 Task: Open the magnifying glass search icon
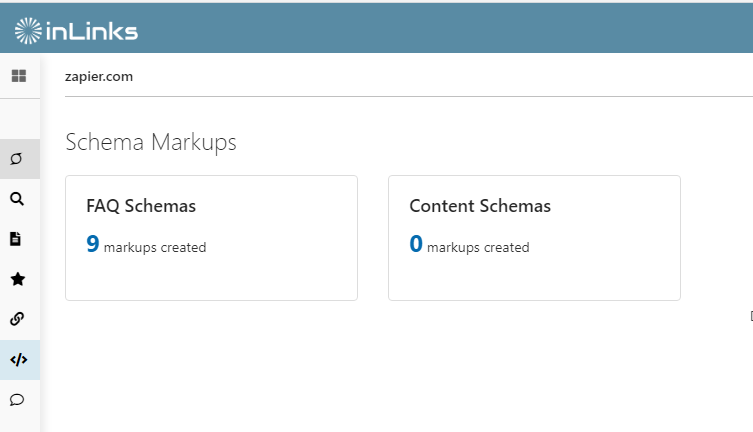[17, 199]
